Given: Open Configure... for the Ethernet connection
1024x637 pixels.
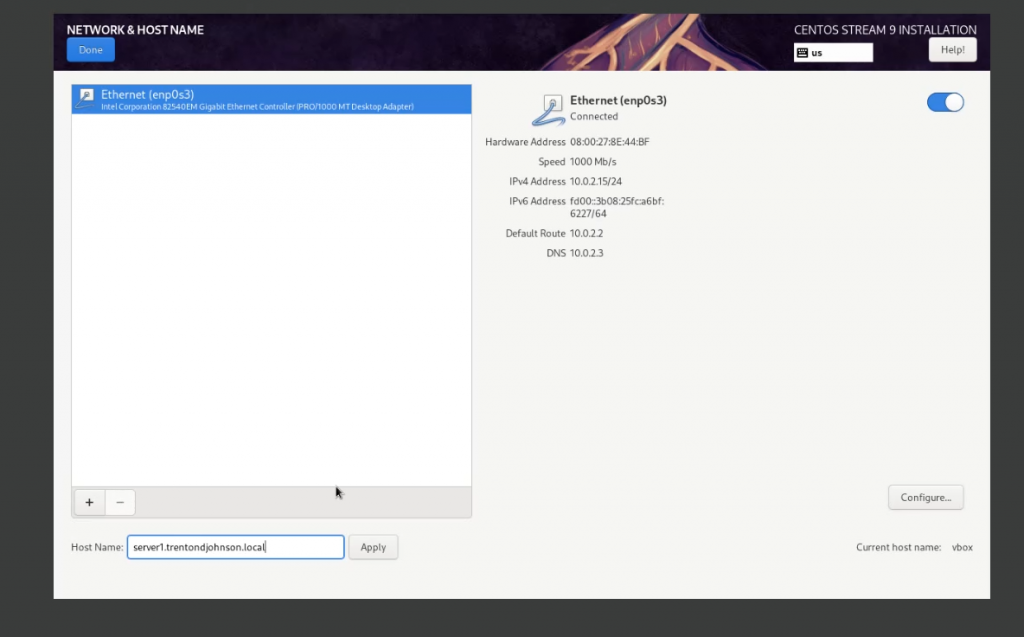Looking at the screenshot, I should pos(925,497).
